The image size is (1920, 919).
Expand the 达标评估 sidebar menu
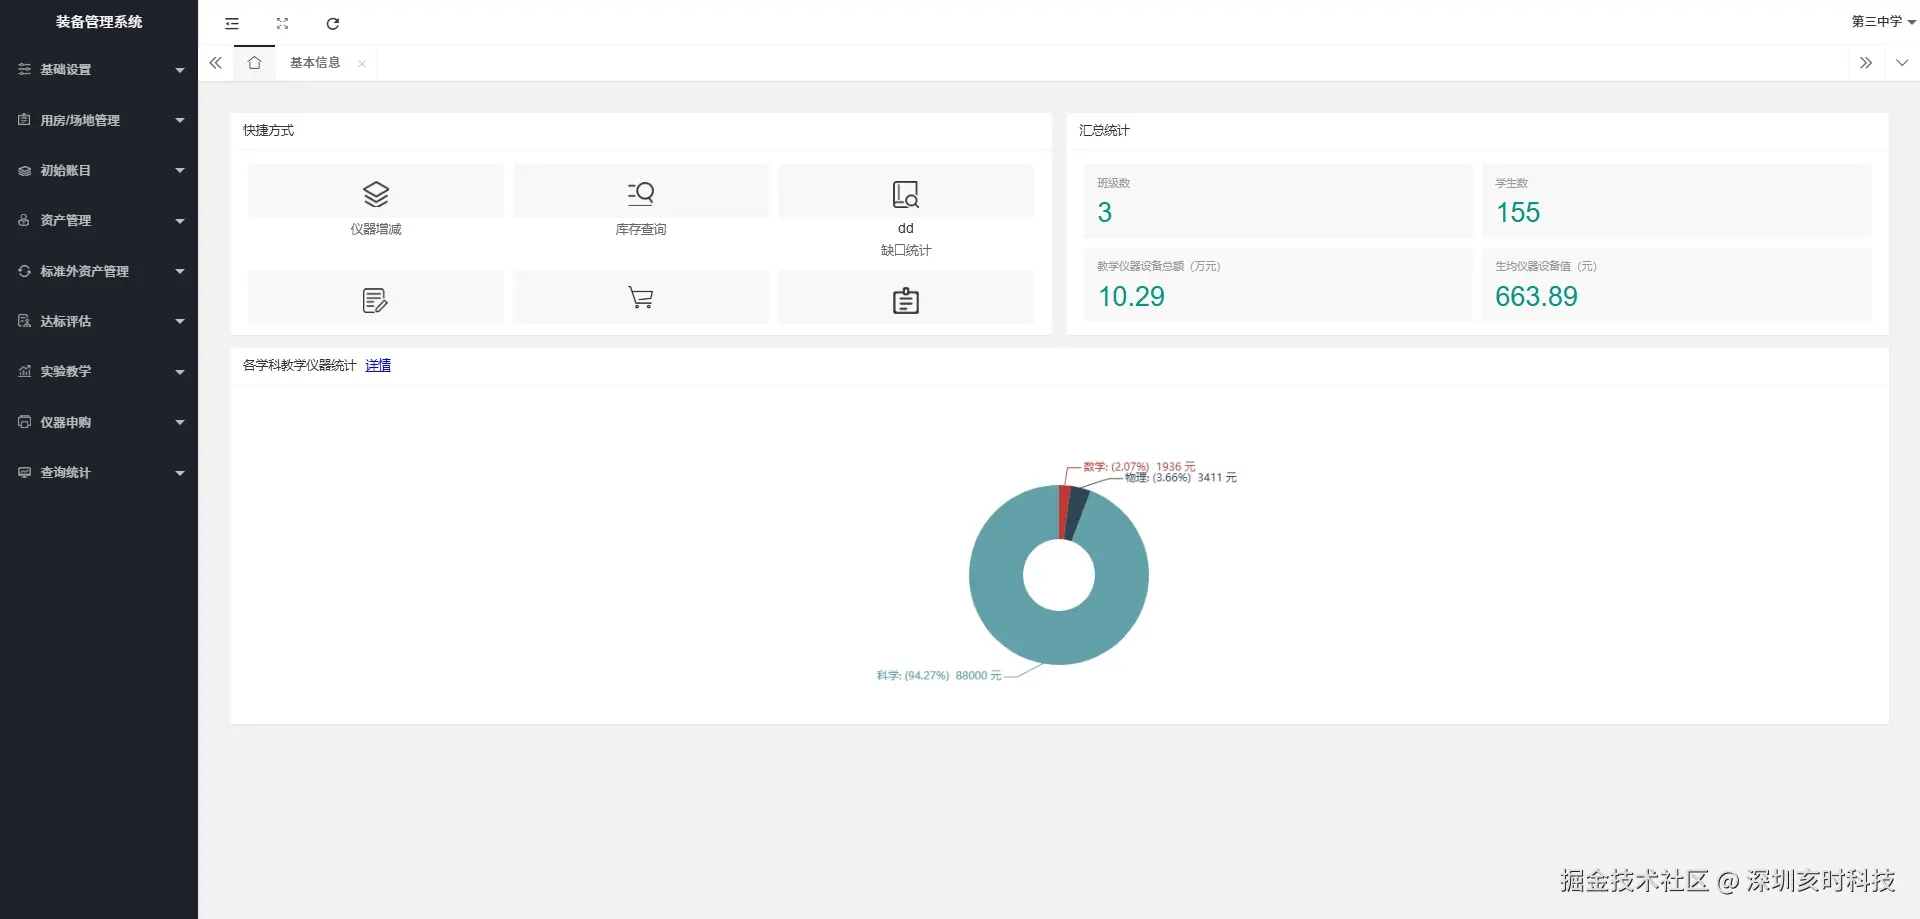[99, 321]
